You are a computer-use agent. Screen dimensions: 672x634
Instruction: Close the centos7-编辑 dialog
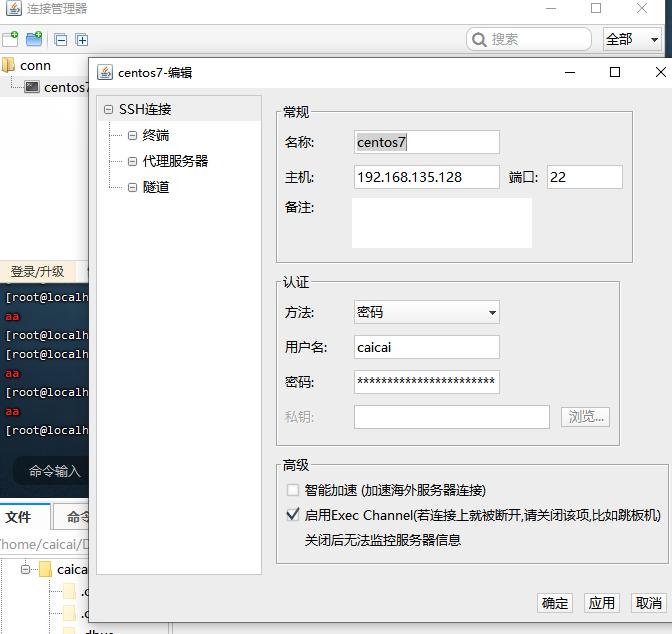tap(661, 72)
